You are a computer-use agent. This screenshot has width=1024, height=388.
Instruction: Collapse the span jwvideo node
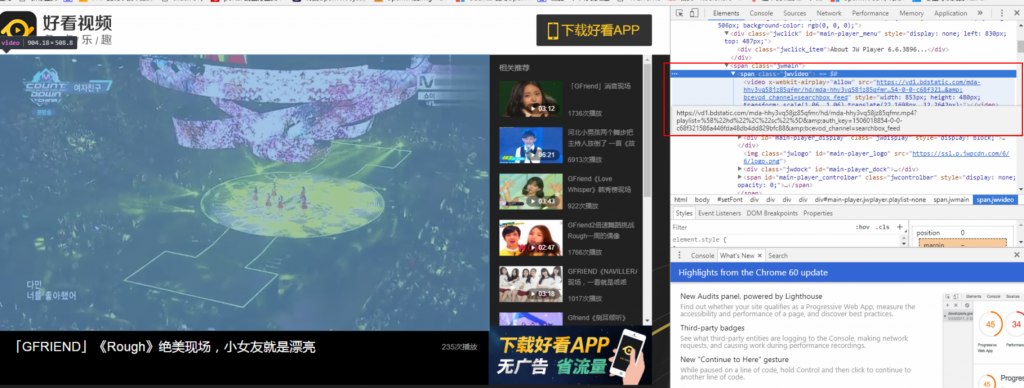(x=733, y=74)
